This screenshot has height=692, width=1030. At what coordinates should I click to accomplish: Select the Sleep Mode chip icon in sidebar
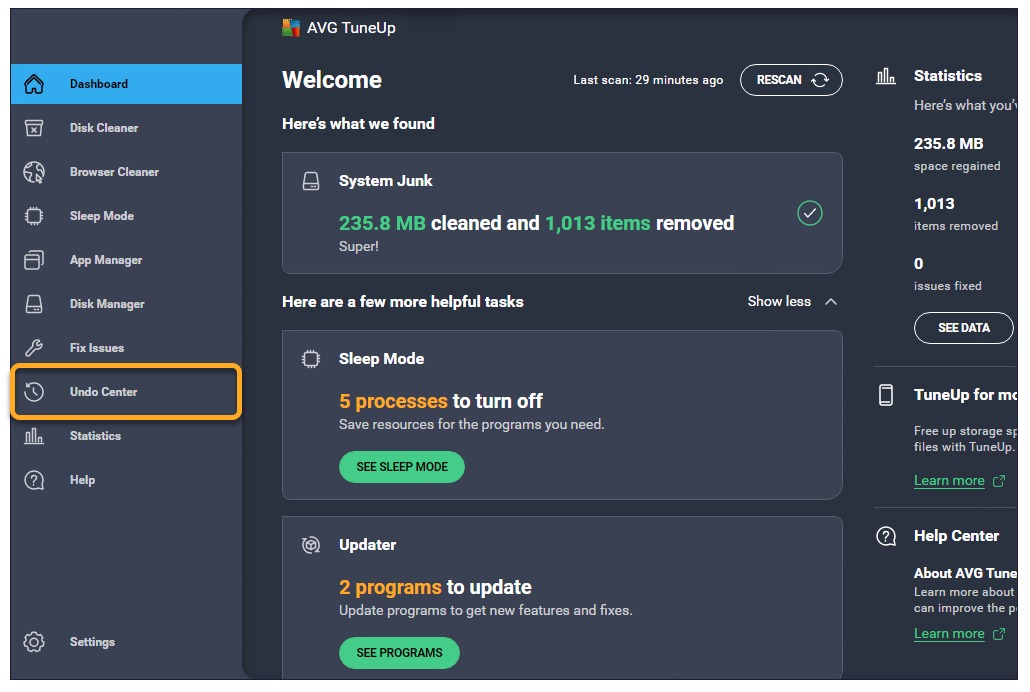tap(34, 216)
